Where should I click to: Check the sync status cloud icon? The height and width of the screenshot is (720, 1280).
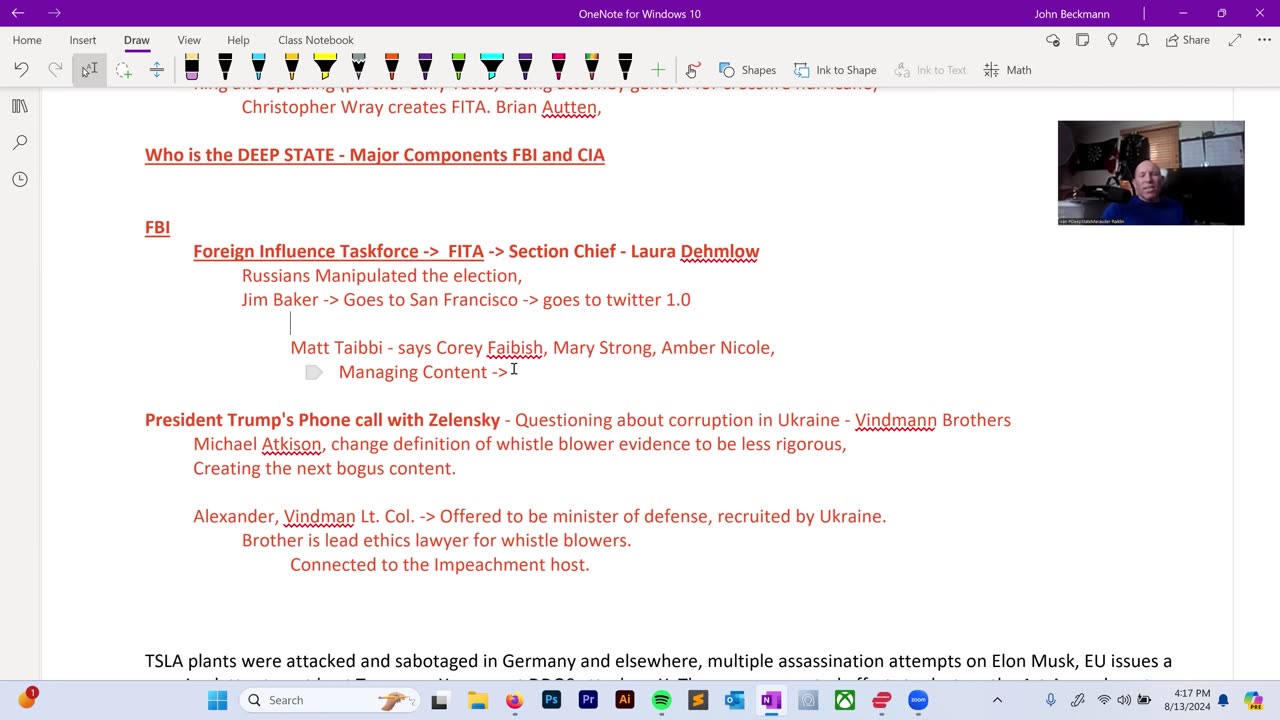tap(1052, 40)
